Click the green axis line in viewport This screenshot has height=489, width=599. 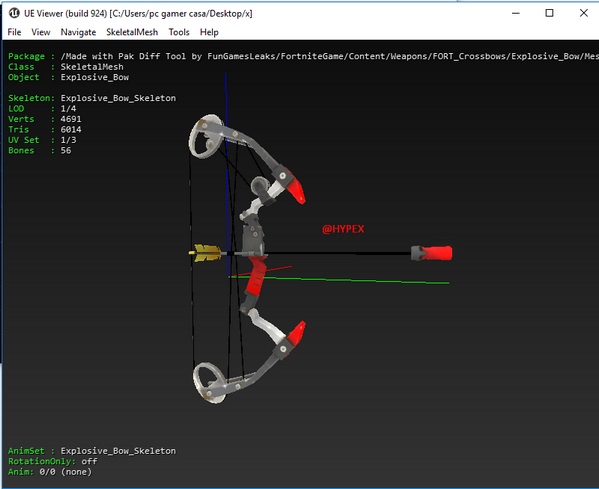(x=339, y=280)
